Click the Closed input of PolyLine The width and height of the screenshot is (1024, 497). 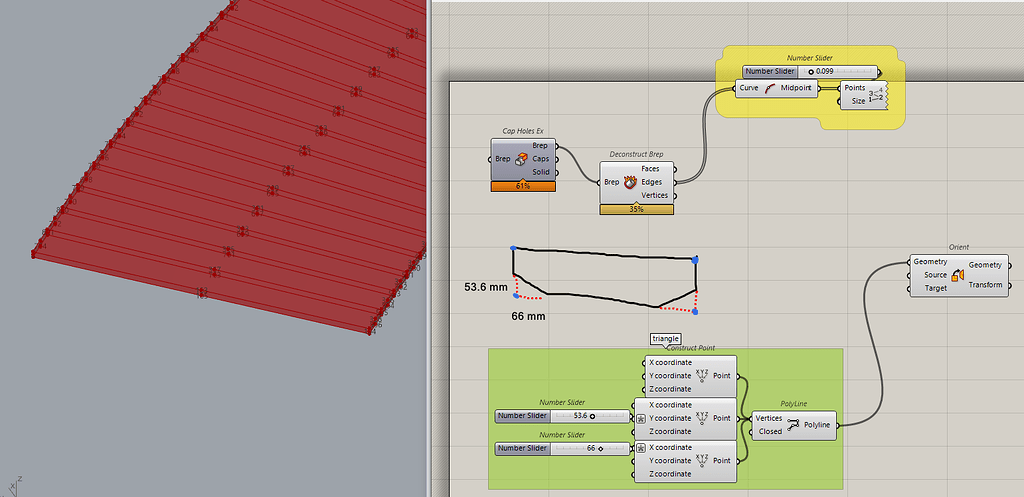point(771,431)
